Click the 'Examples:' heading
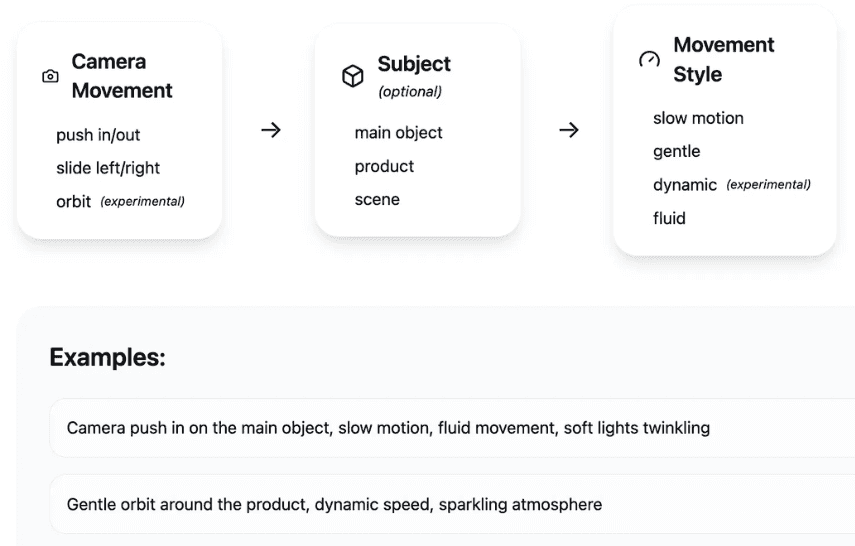 click(107, 358)
